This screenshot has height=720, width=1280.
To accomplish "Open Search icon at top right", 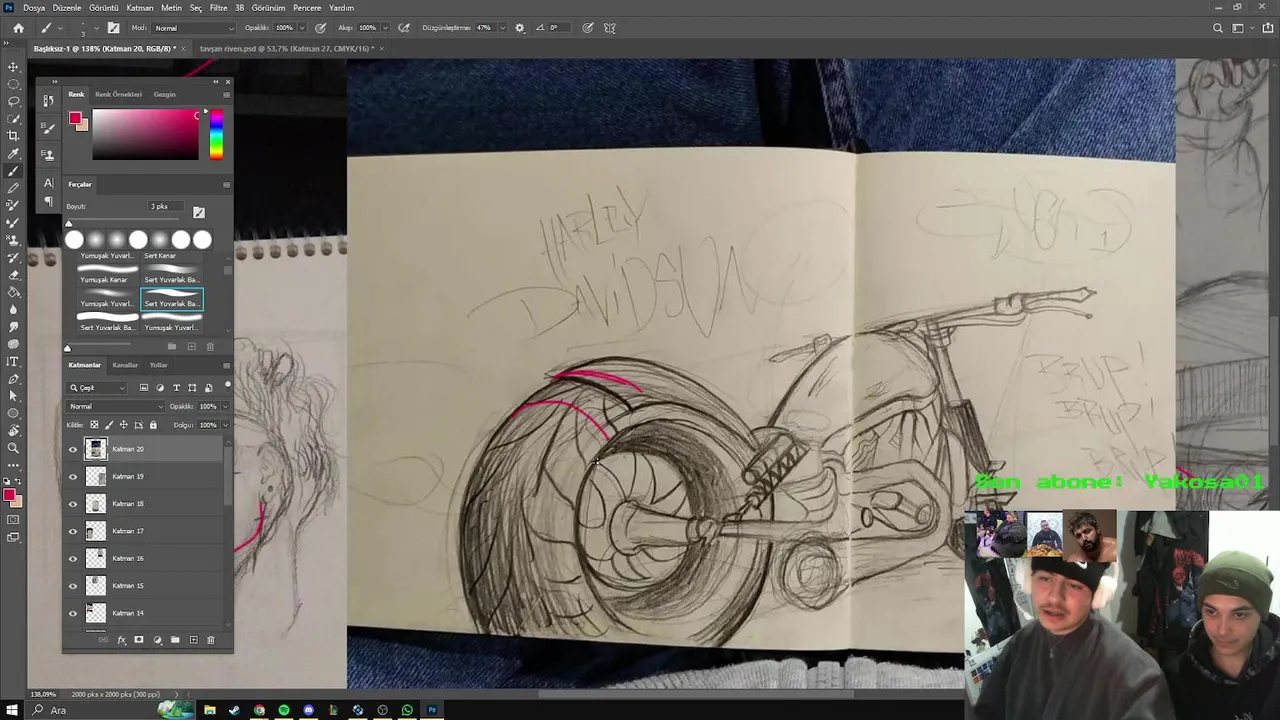I will point(1217,28).
